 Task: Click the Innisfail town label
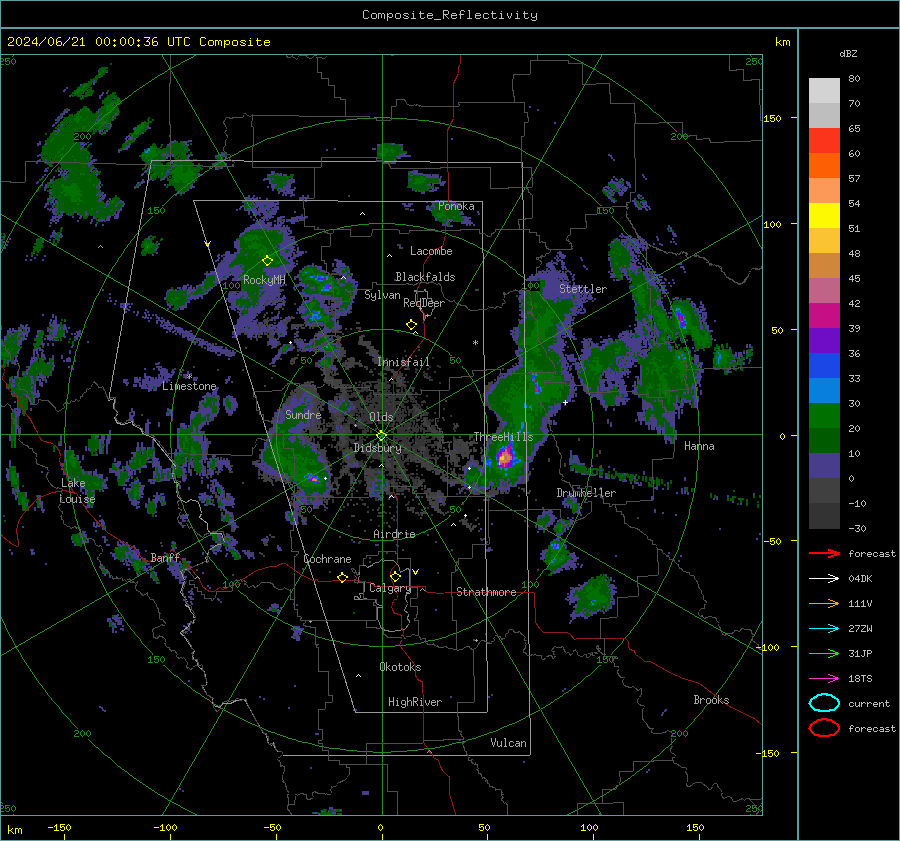click(403, 362)
